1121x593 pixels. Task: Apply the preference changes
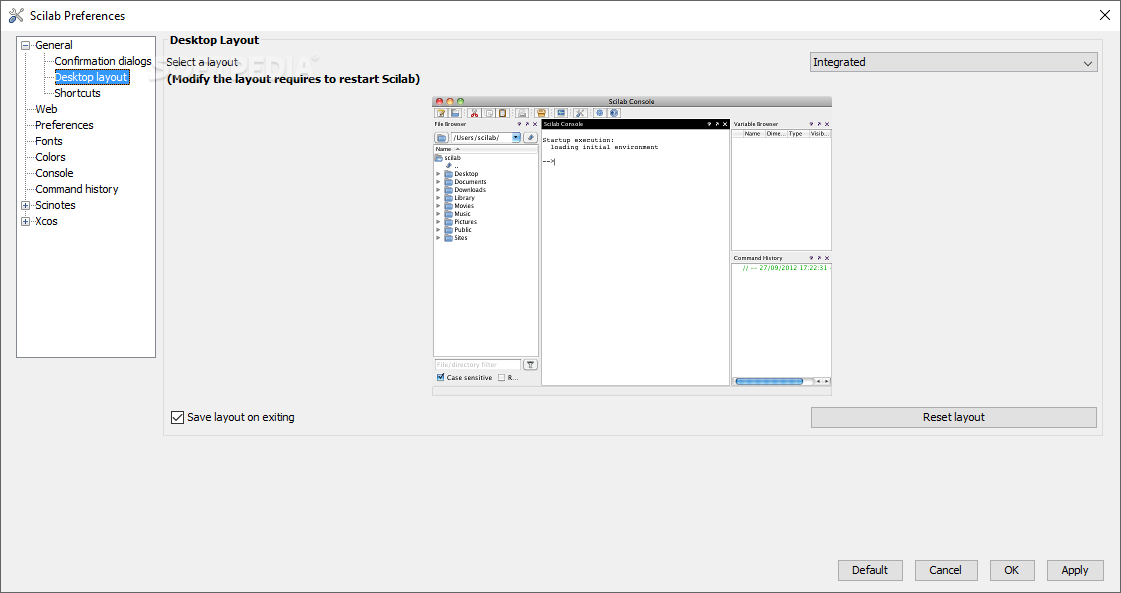point(1075,570)
